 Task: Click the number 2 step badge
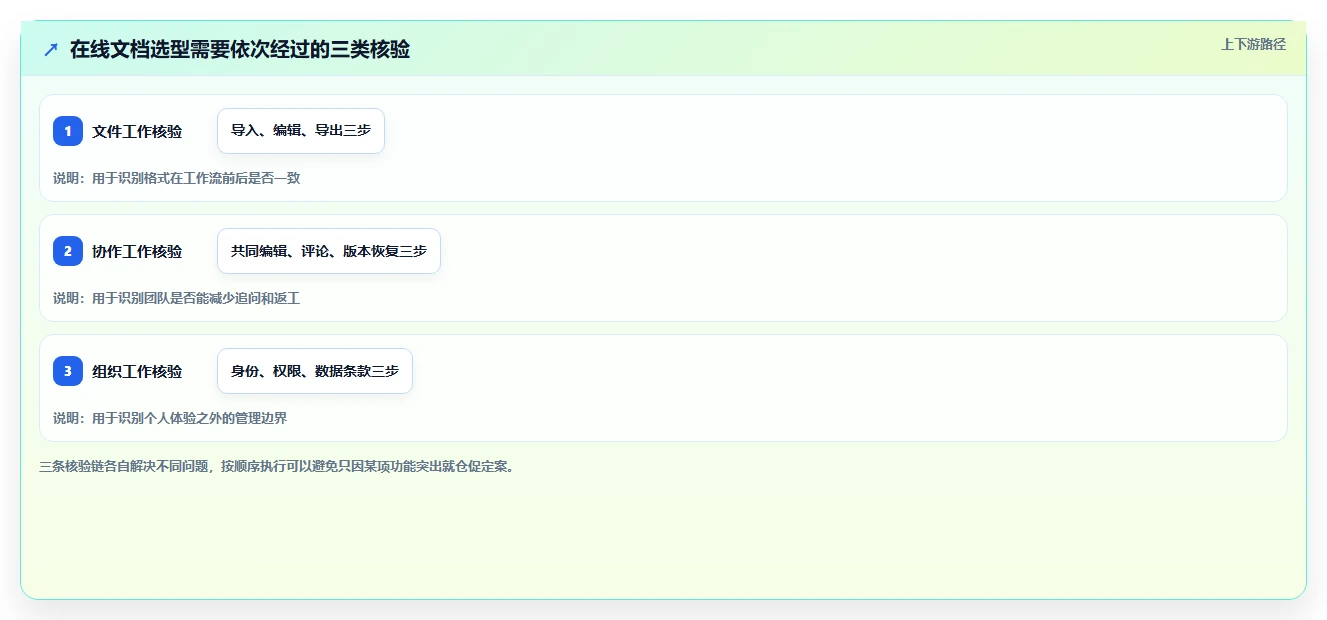click(68, 251)
